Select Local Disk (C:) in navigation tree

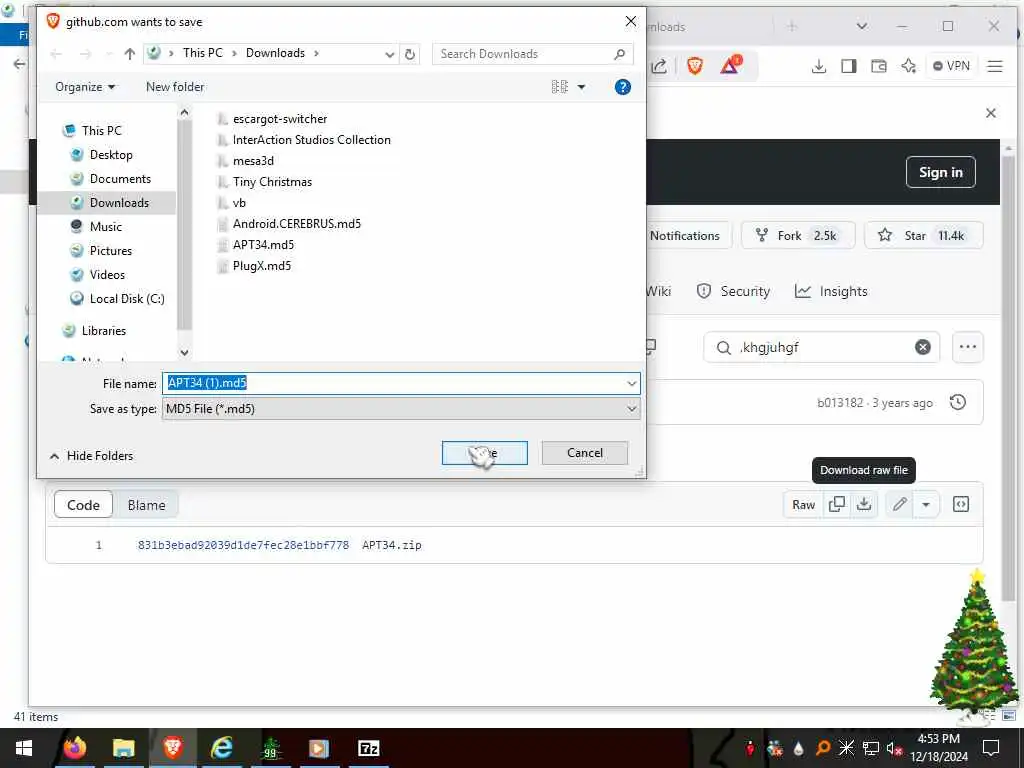click(127, 298)
